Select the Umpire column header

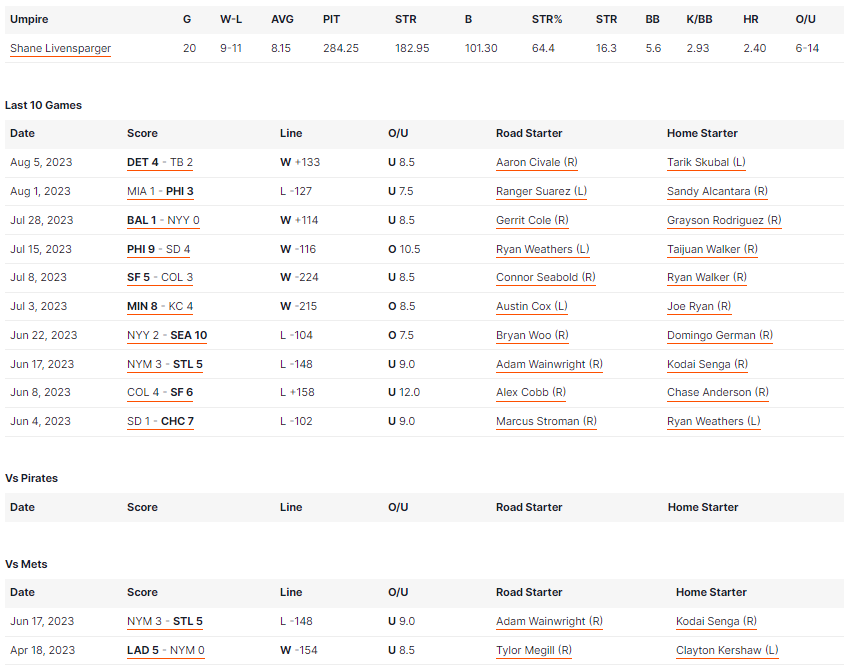(x=29, y=19)
